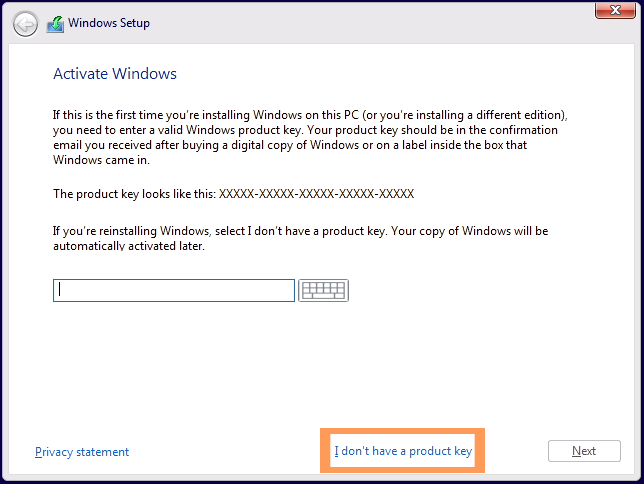This screenshot has width=644, height=484.
Task: Click blank area below the product key field
Action: 300,370
